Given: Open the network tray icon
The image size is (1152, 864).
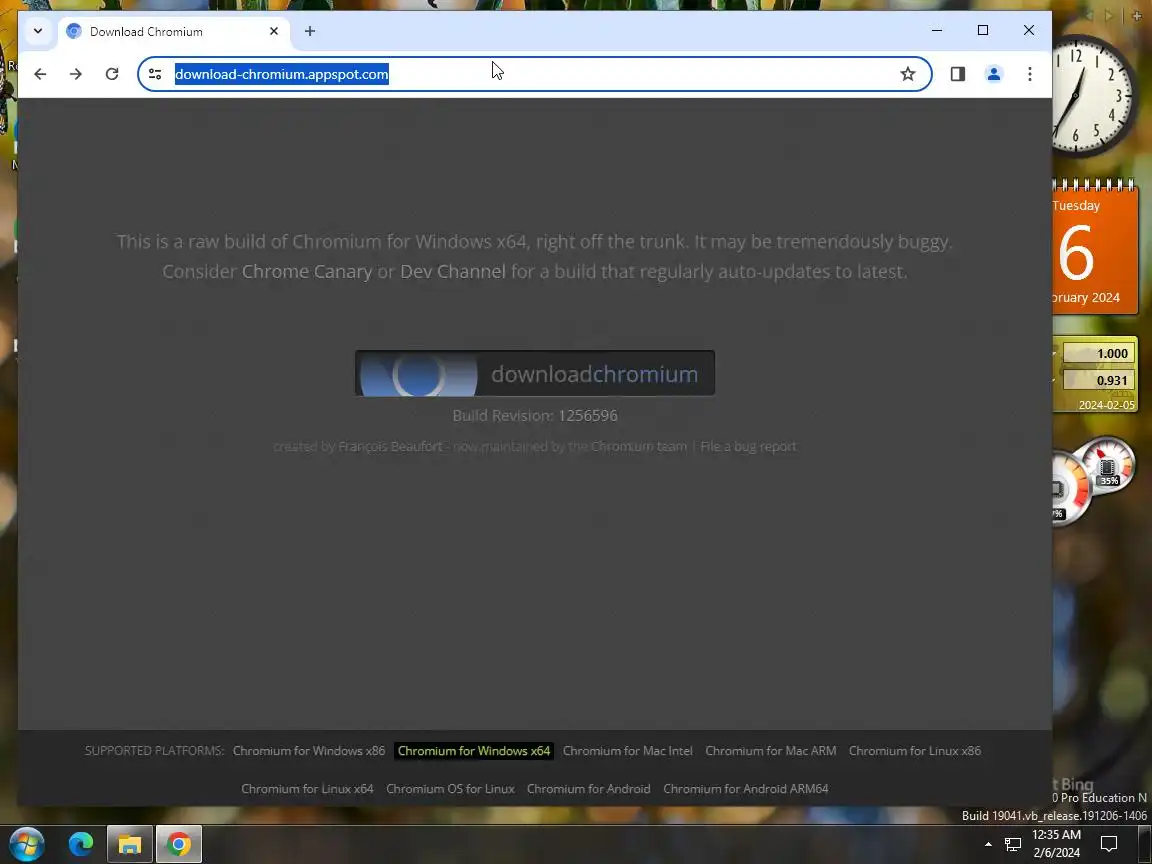Looking at the screenshot, I should 1013,844.
